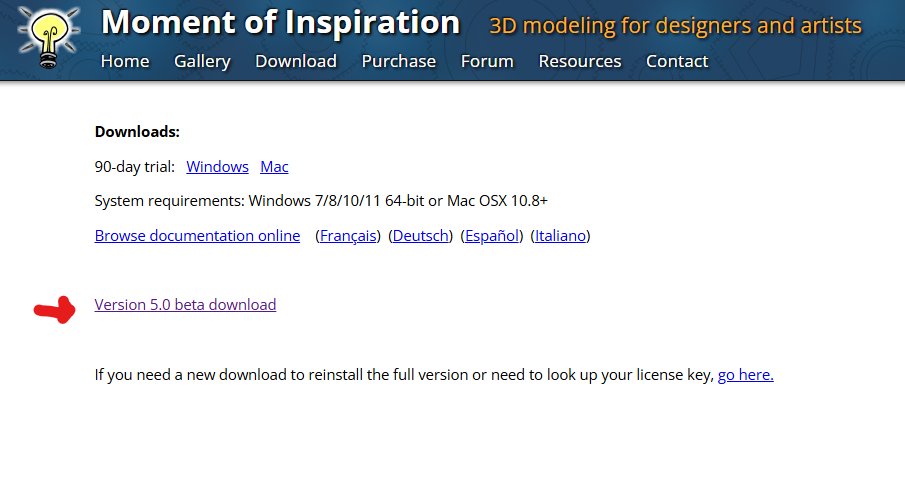Download the Mac 90-day trial
This screenshot has height=488, width=905.
(274, 167)
